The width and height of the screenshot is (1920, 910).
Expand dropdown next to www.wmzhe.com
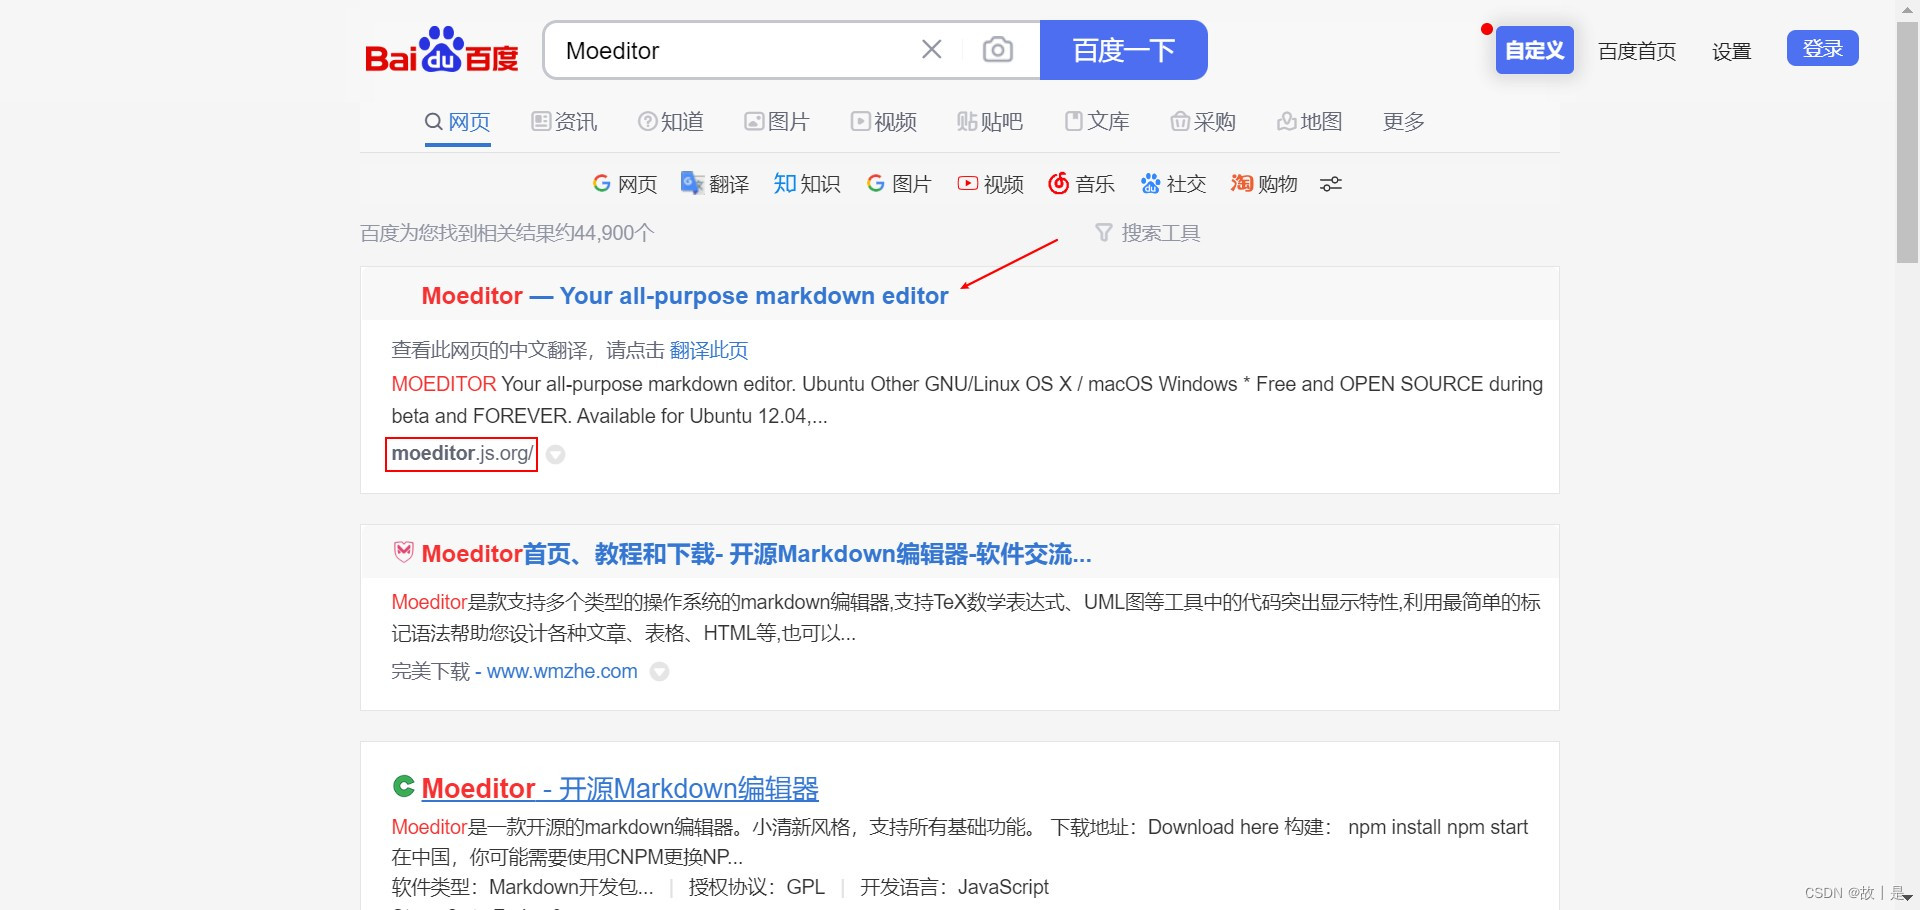tap(660, 672)
